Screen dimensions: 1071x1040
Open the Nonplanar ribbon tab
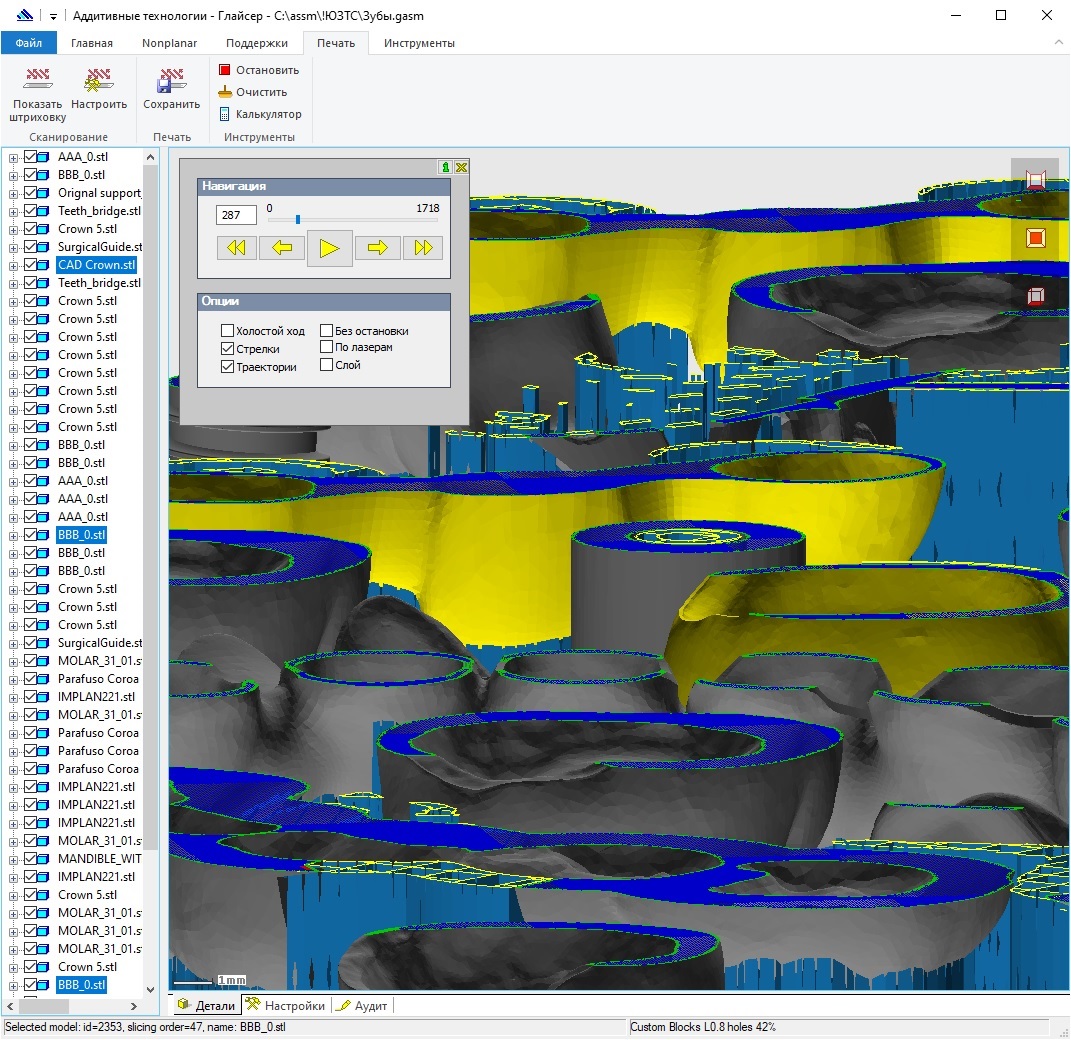pos(169,43)
